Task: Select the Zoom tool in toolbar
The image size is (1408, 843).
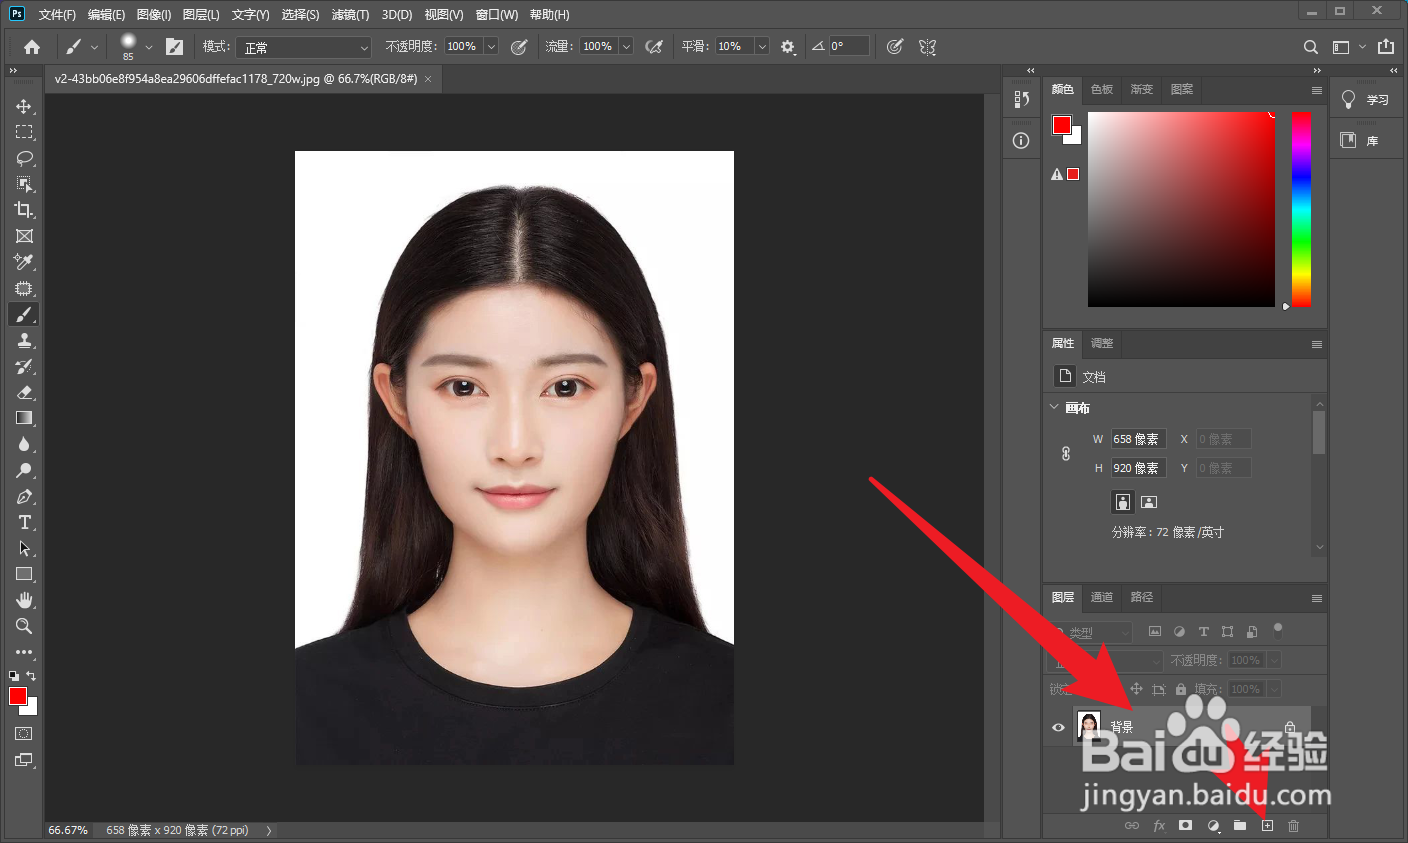Action: coord(24,626)
